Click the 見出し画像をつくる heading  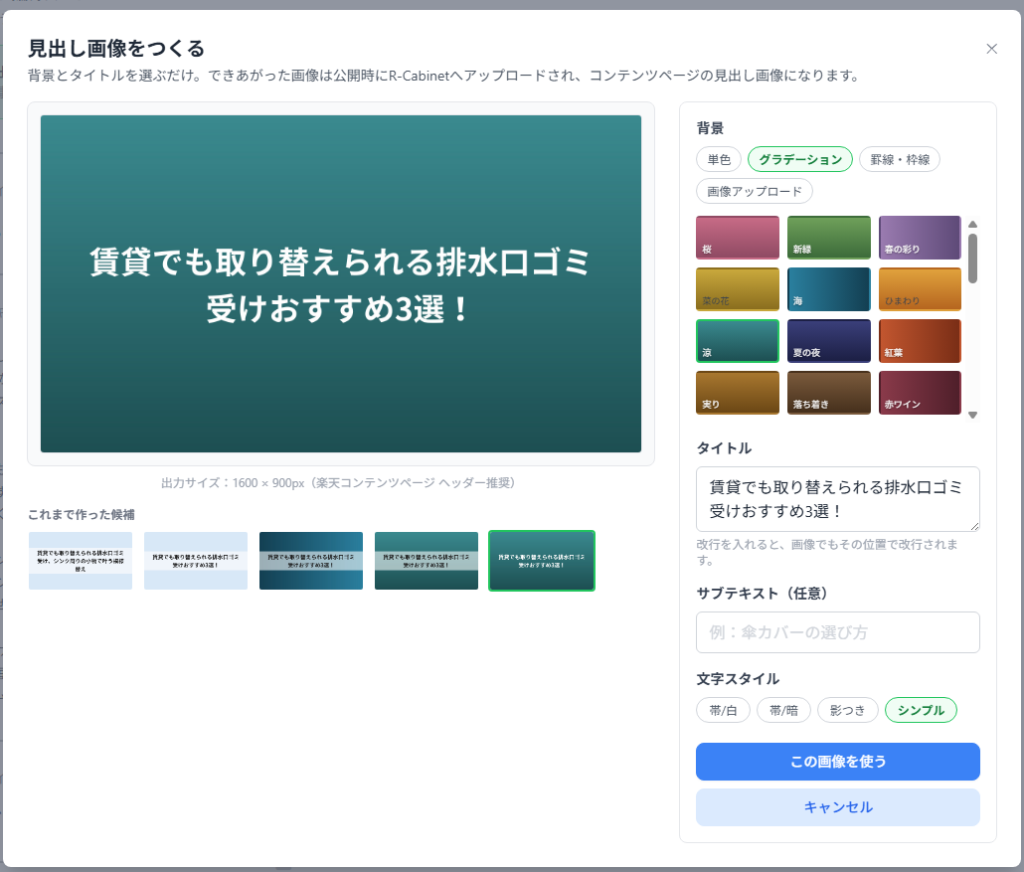tap(116, 48)
